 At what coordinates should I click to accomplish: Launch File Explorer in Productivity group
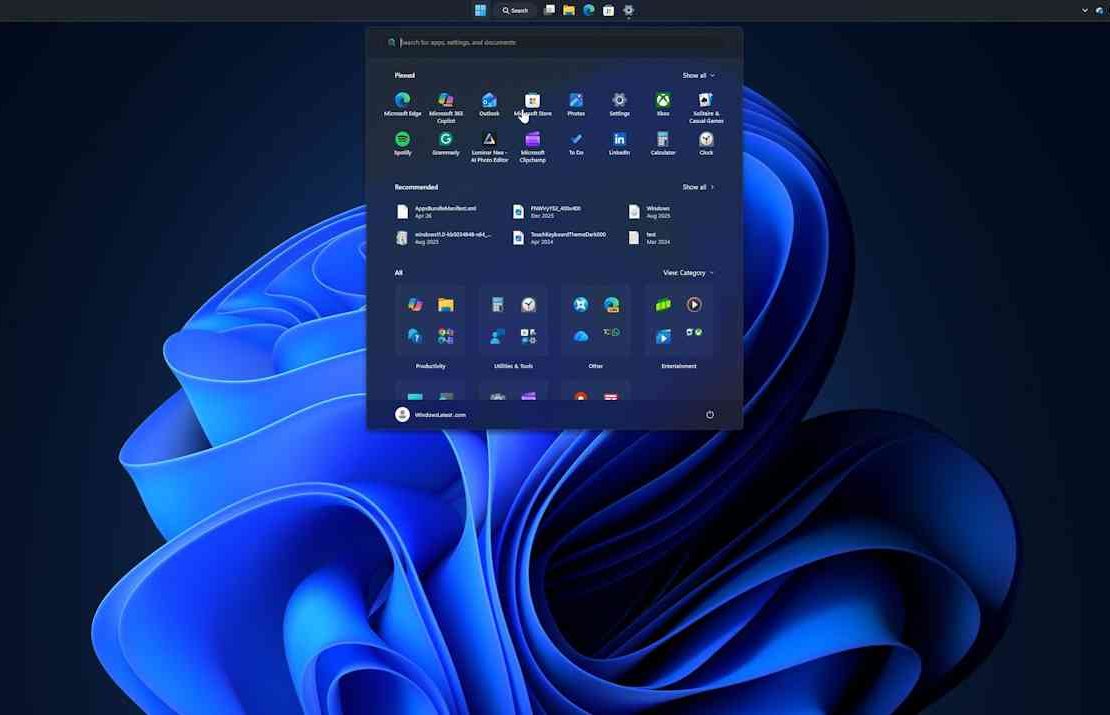445,304
